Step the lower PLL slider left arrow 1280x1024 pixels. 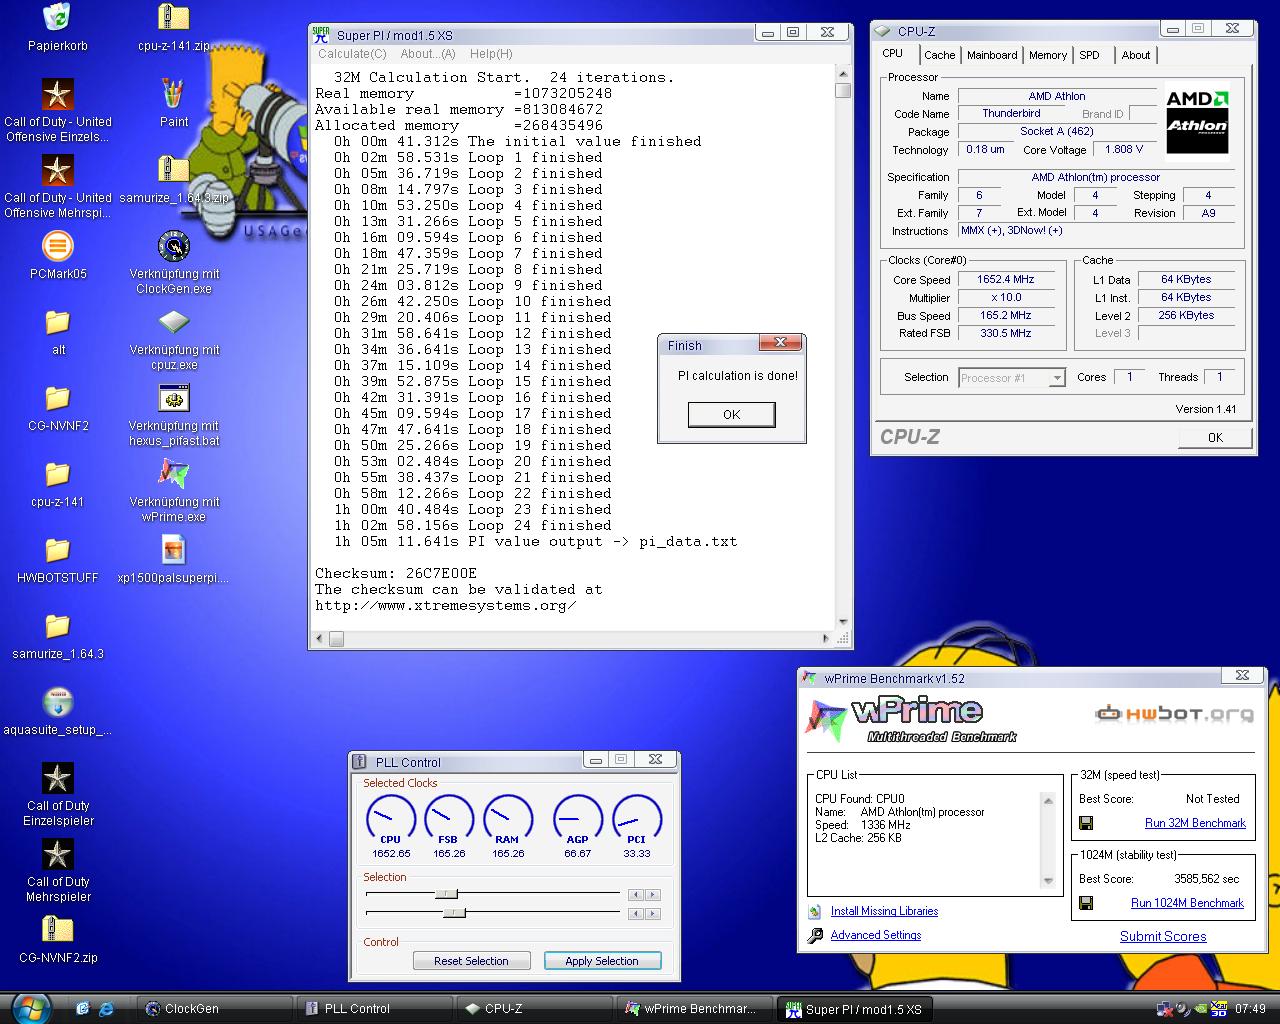click(636, 913)
